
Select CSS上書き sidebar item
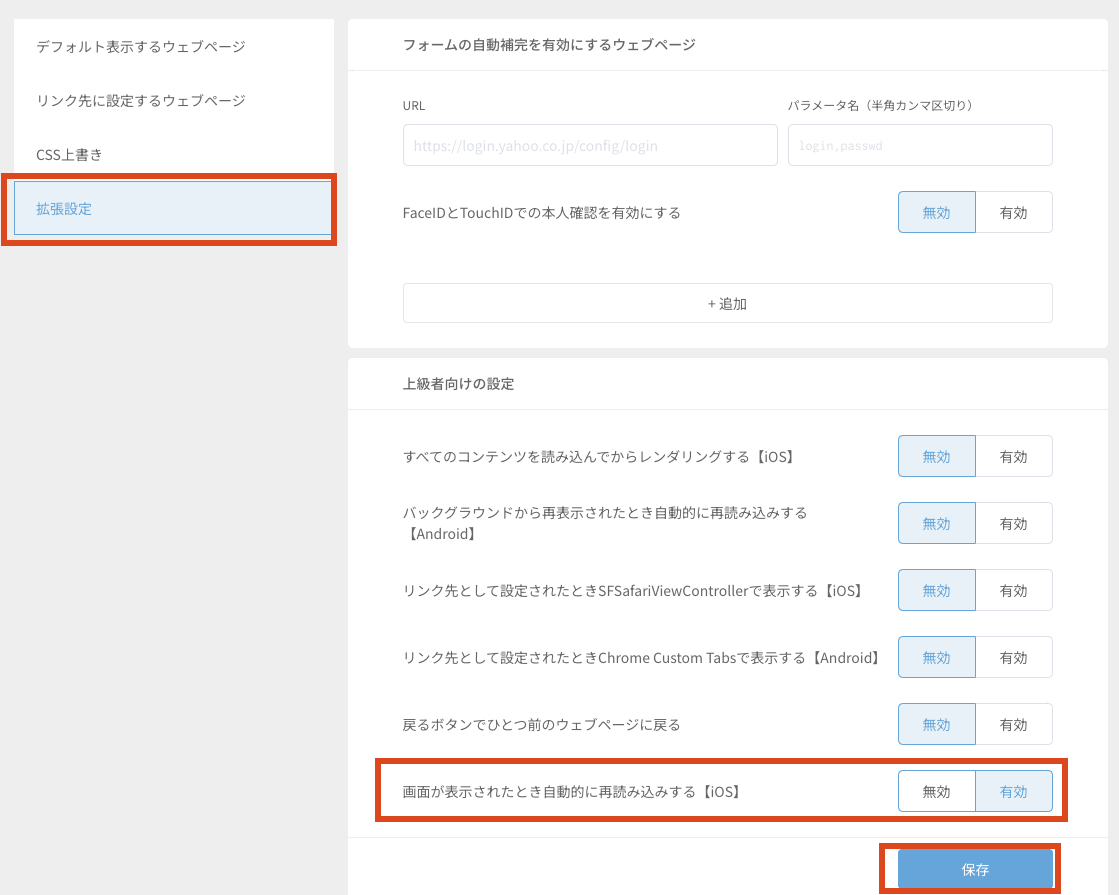coord(173,155)
